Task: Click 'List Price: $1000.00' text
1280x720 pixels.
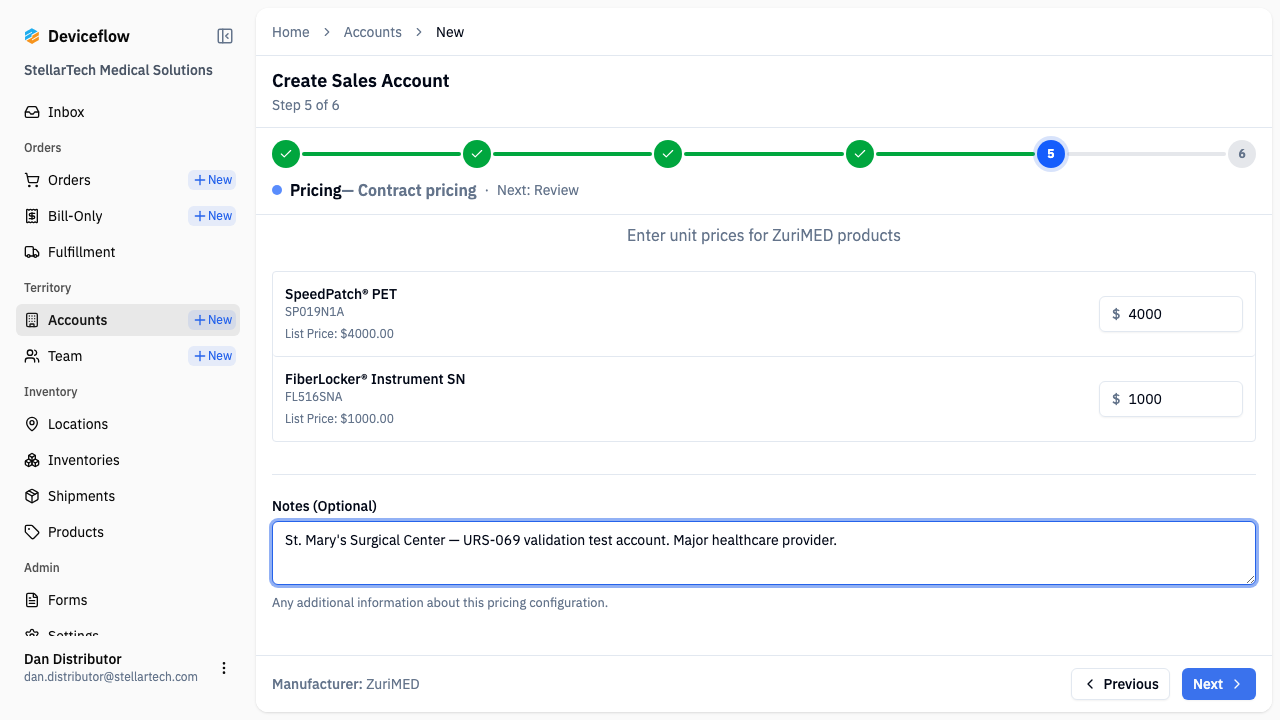Action: [x=339, y=419]
